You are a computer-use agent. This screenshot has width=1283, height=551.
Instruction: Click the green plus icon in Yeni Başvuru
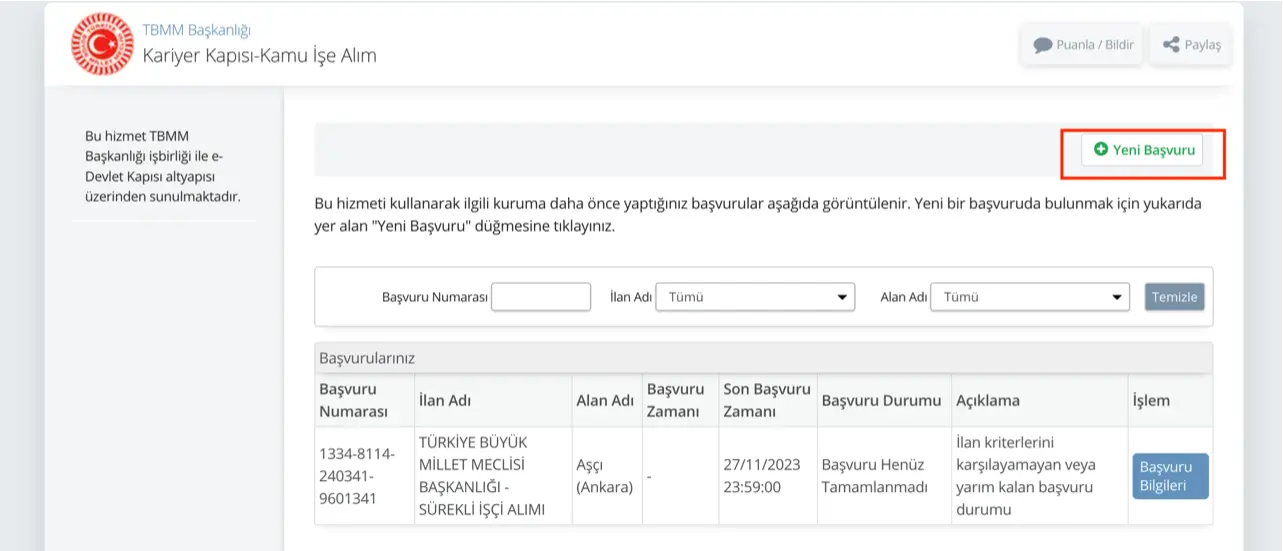point(1101,149)
